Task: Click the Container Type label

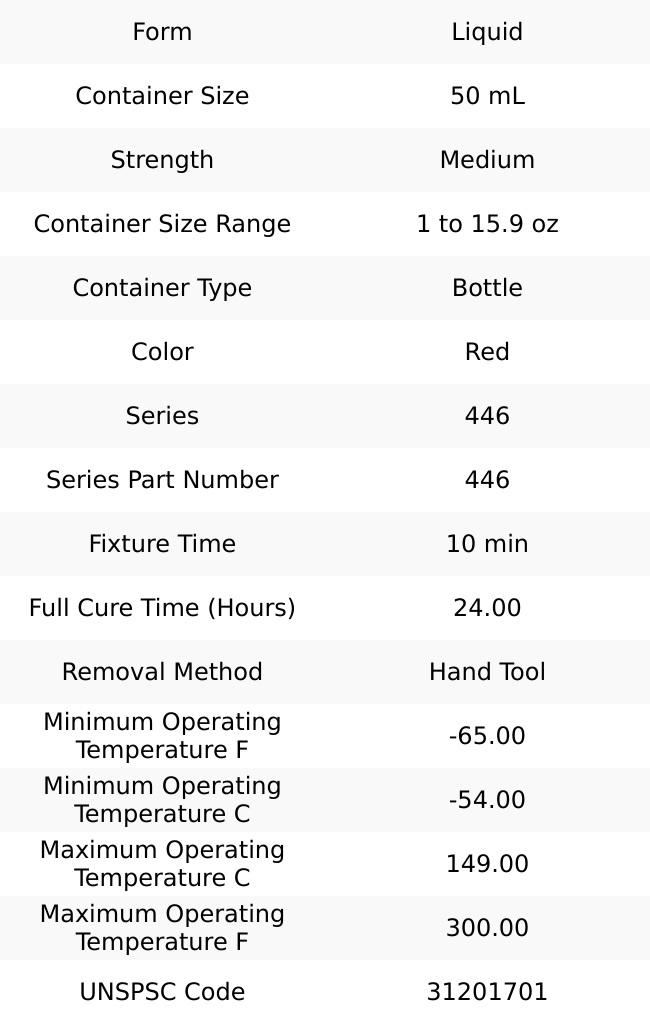Action: click(x=162, y=288)
